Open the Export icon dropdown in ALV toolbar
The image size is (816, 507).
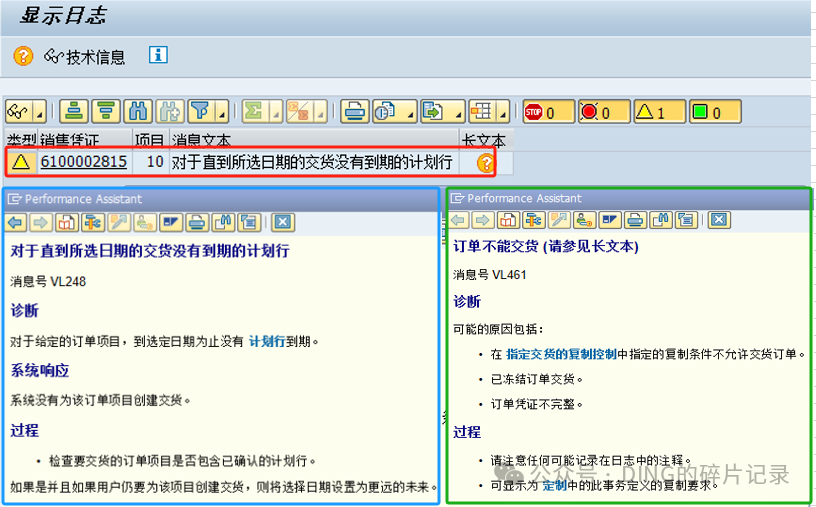[x=442, y=111]
